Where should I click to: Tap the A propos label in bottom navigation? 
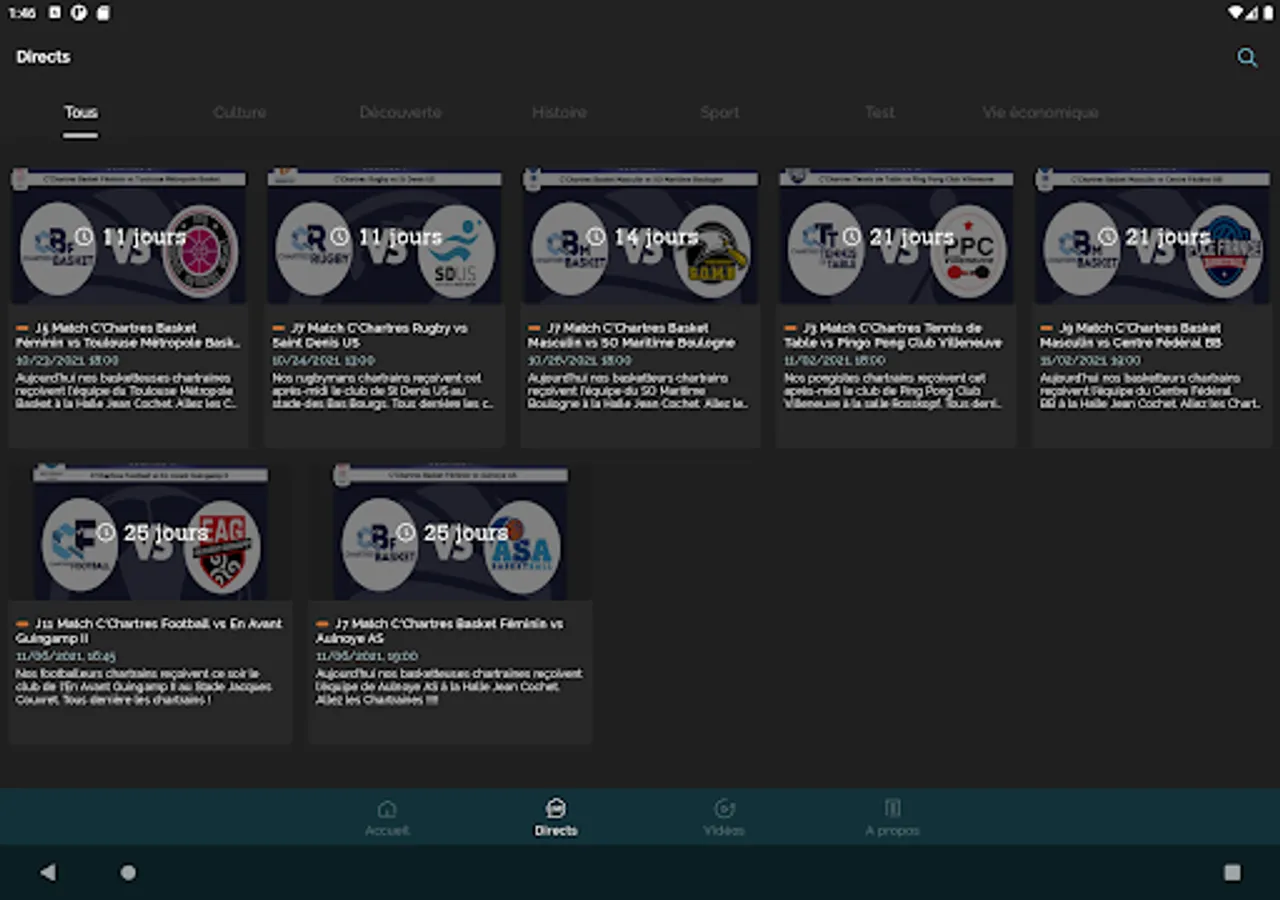pos(893,831)
